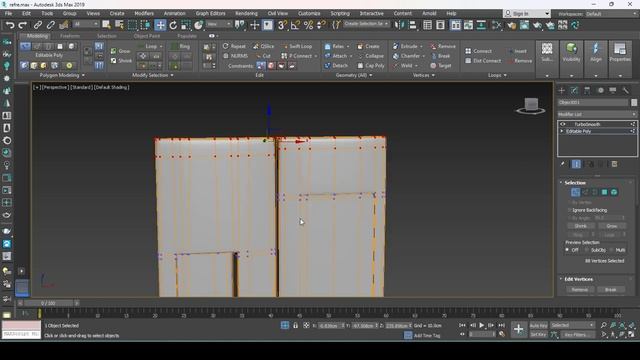Activate the Select and Rotate tool
The width and height of the screenshot is (640, 360).
tap(173, 25)
